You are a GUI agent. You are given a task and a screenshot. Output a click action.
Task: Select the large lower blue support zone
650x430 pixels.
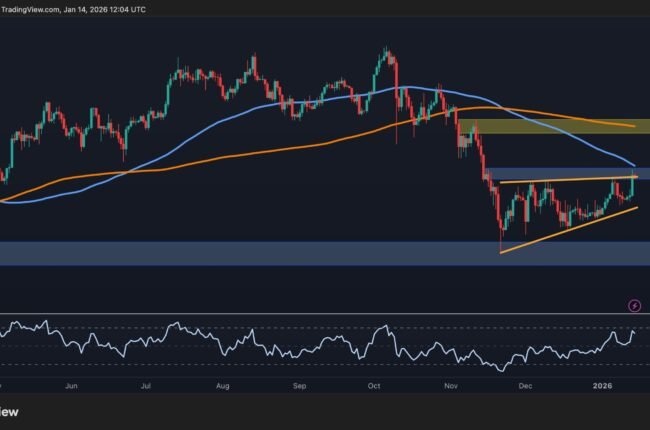tap(300, 253)
